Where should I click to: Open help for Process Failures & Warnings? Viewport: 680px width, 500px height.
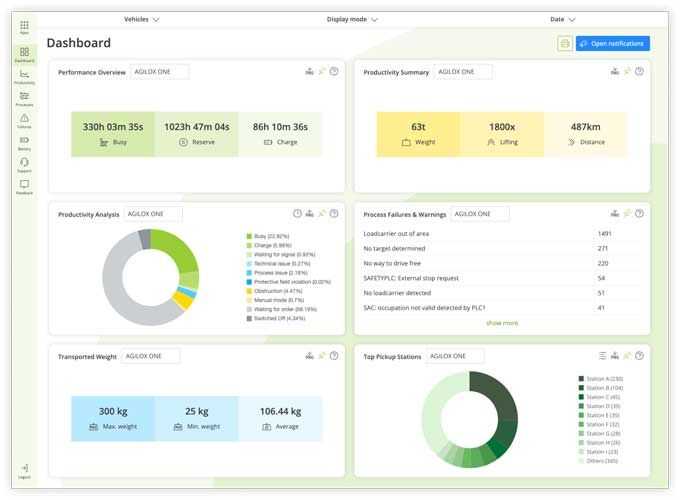(x=639, y=213)
